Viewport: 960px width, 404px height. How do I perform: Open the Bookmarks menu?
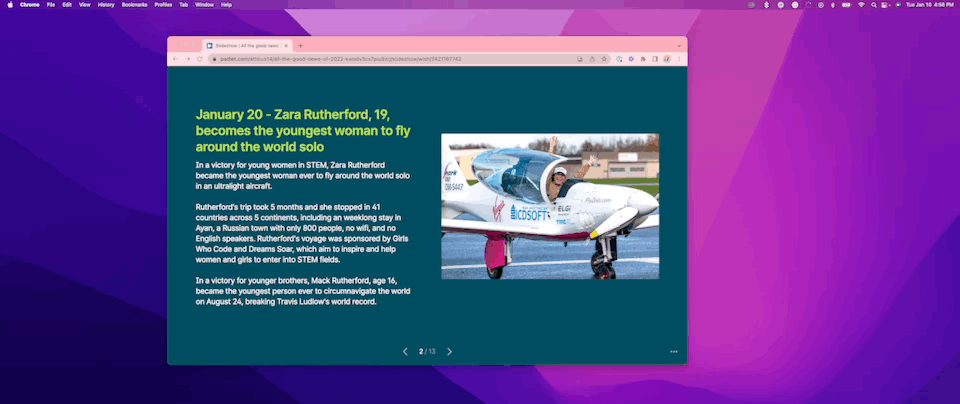click(x=134, y=4)
